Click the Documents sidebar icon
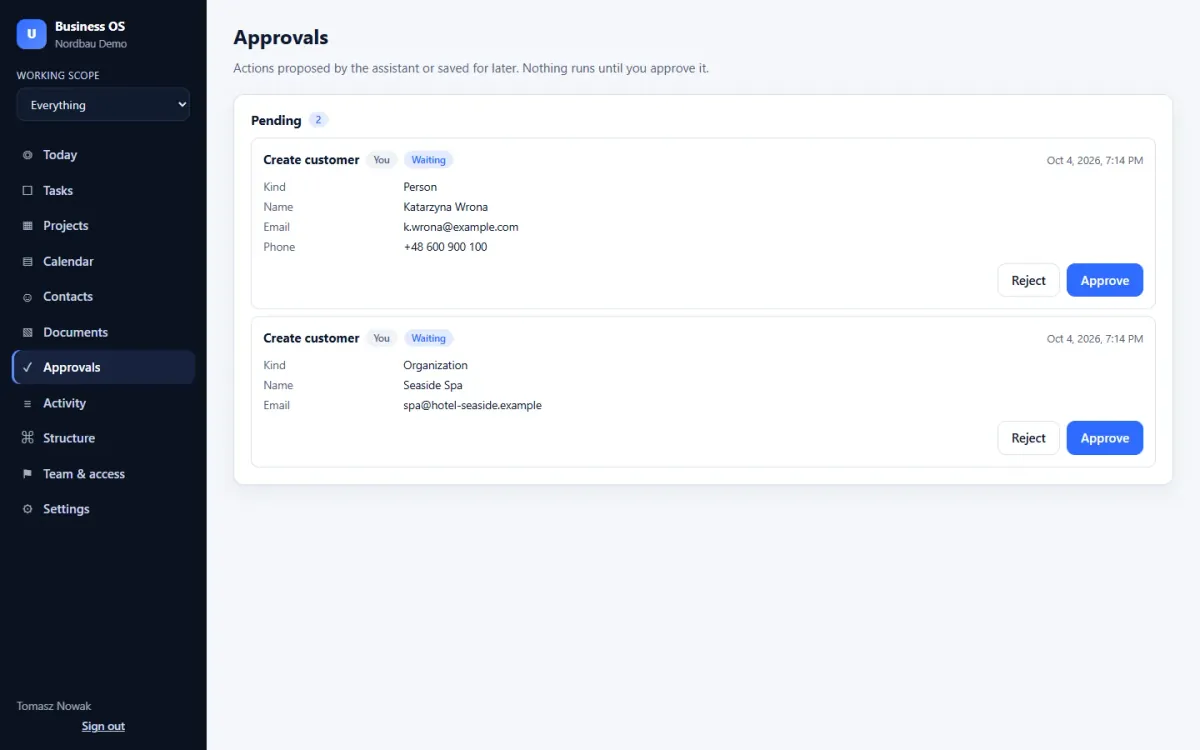The width and height of the screenshot is (1200, 750). 27,332
